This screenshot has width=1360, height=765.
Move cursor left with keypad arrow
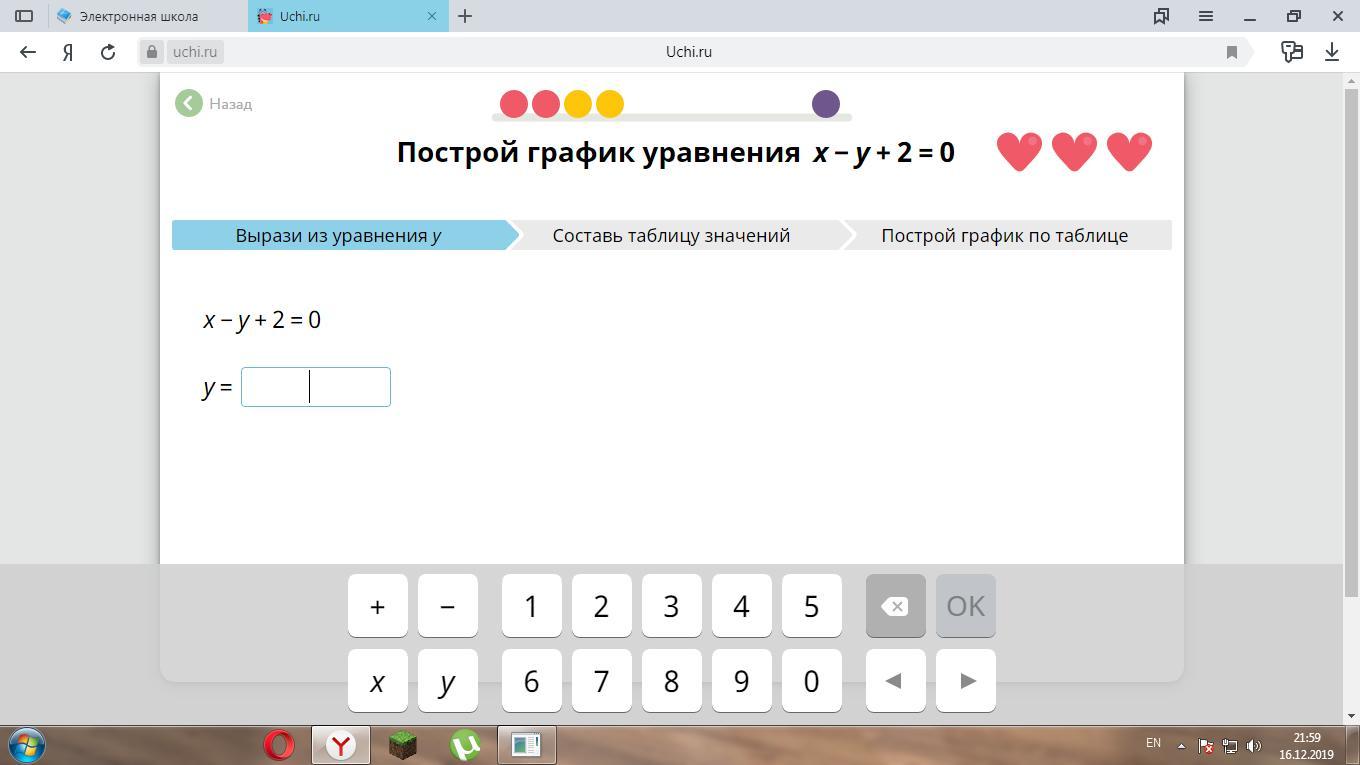pyautogui.click(x=895, y=681)
